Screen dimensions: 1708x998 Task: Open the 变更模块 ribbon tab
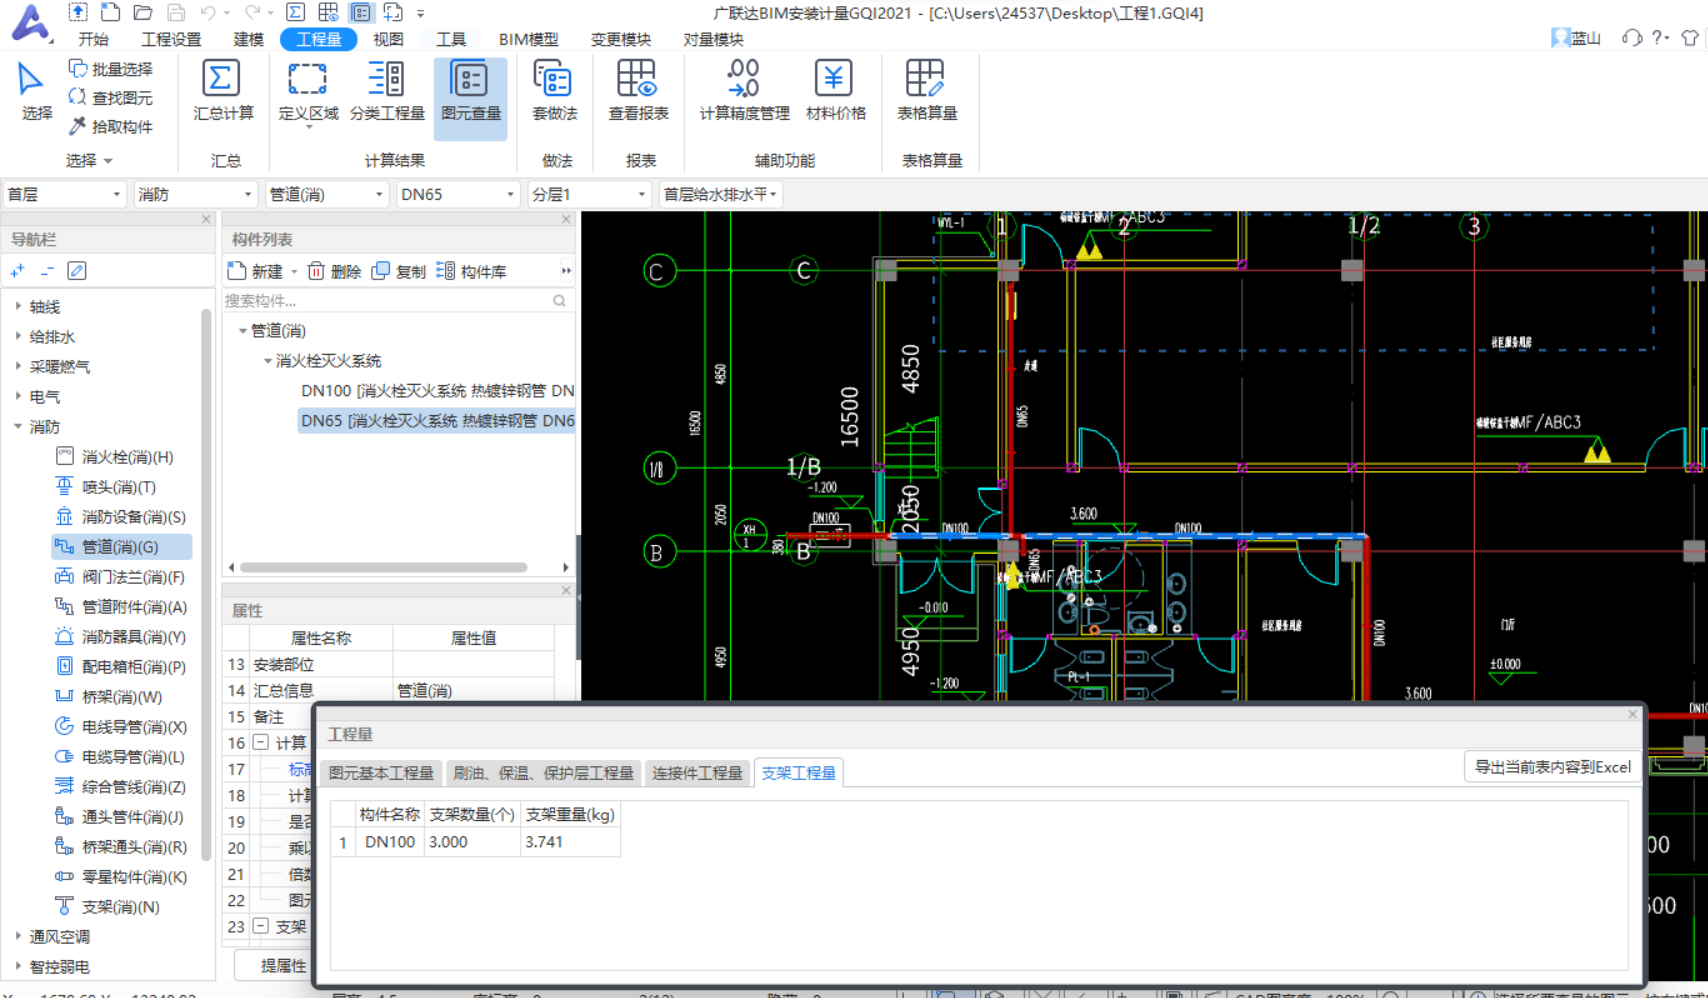[x=620, y=39]
